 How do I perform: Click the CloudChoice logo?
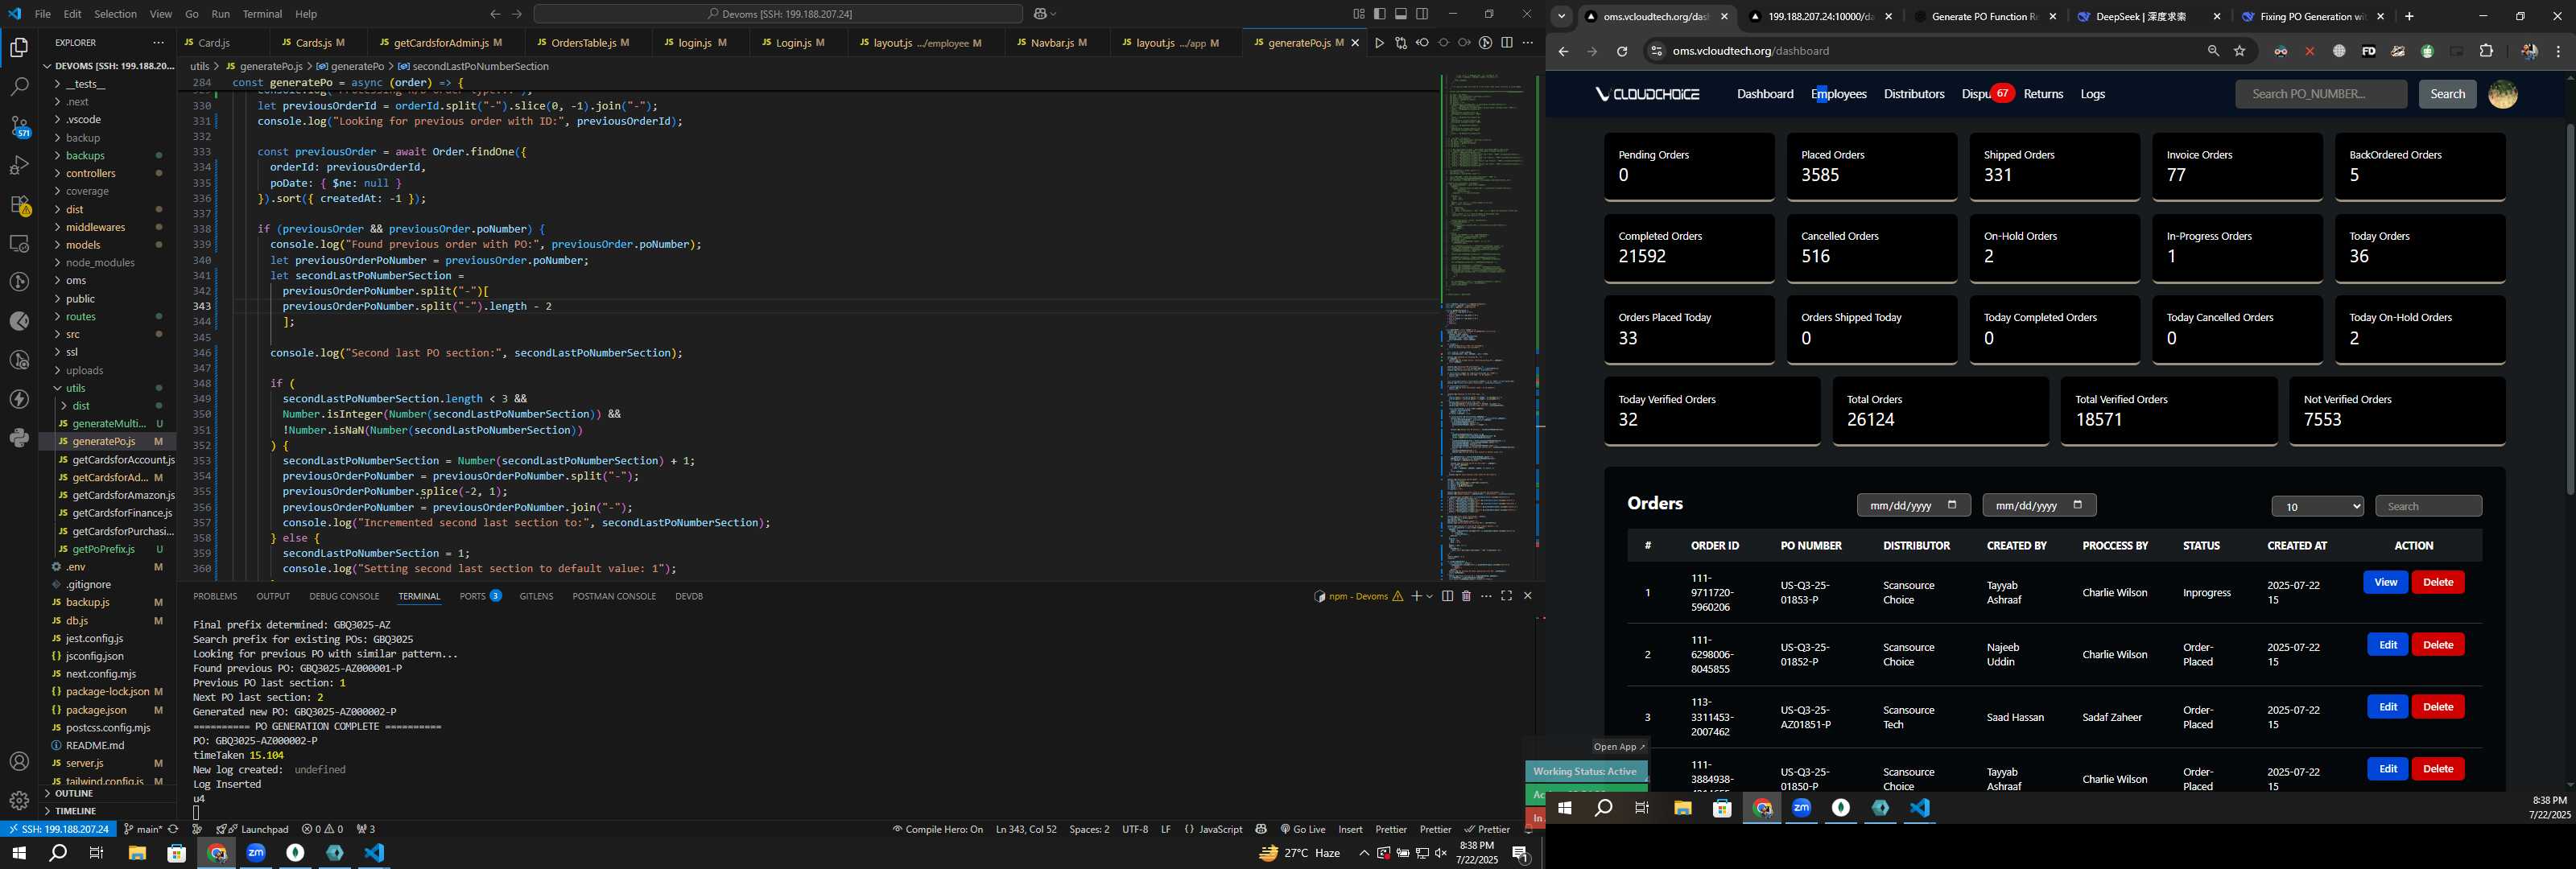[1647, 94]
